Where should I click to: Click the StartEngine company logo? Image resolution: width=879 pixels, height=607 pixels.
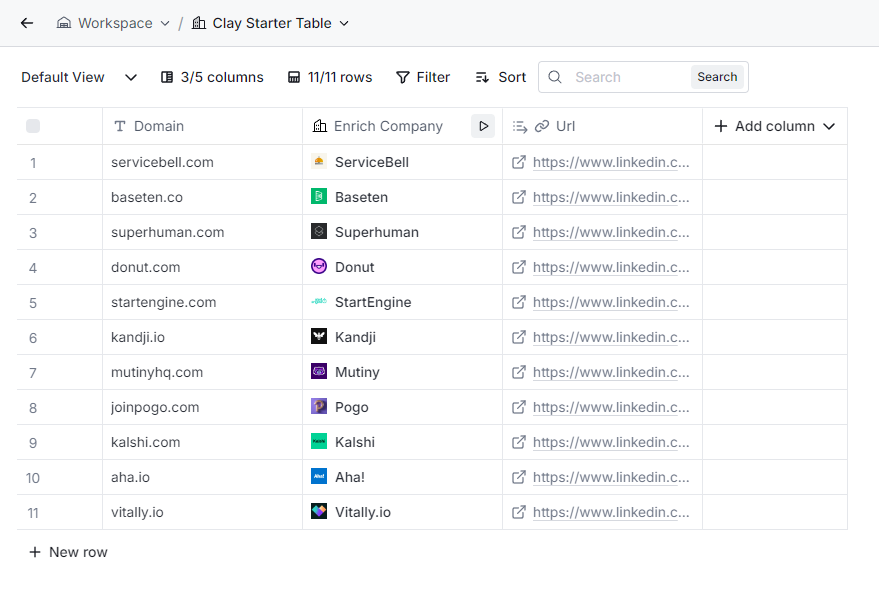pyautogui.click(x=319, y=301)
